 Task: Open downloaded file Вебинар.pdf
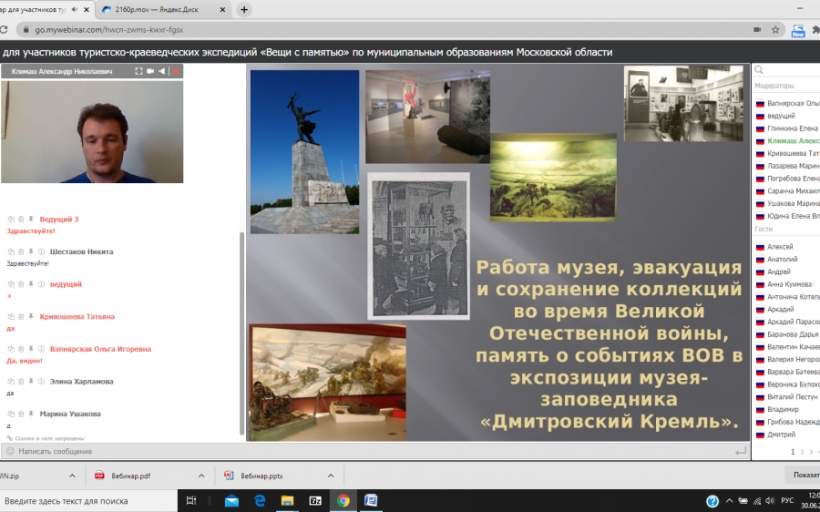[131, 476]
